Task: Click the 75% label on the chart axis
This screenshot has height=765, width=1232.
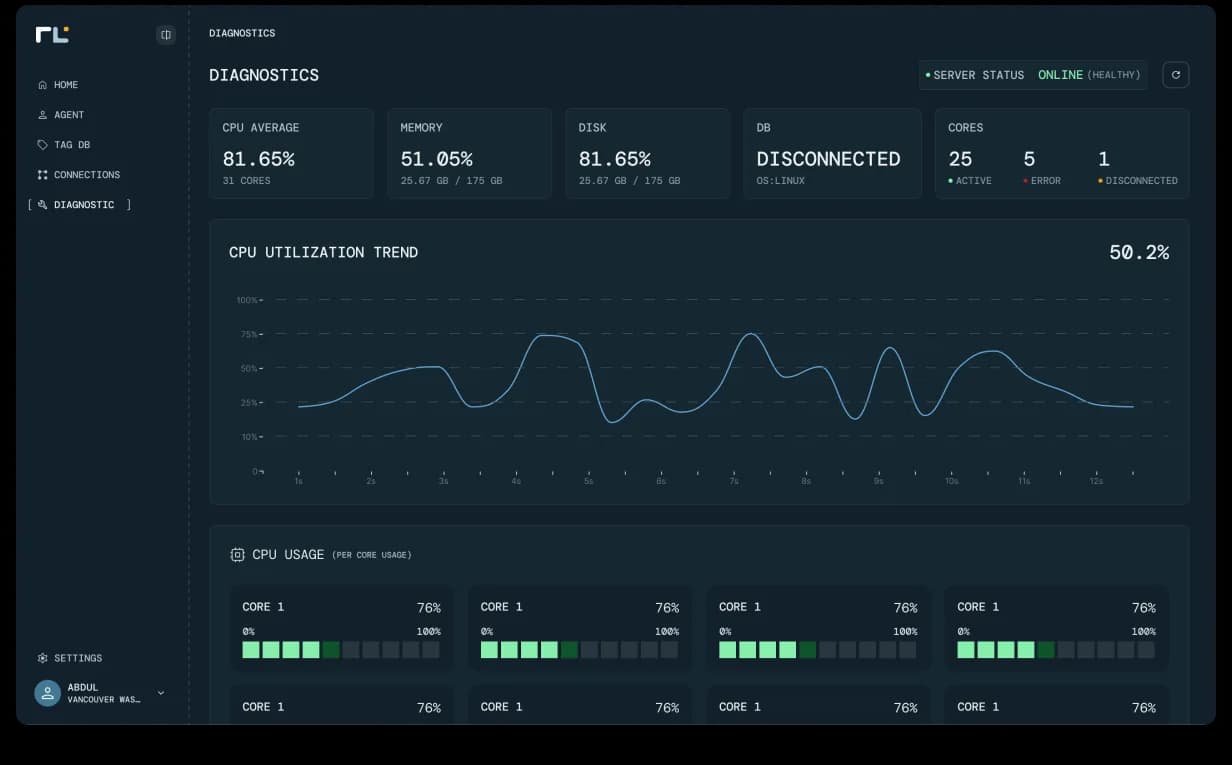Action: click(249, 334)
